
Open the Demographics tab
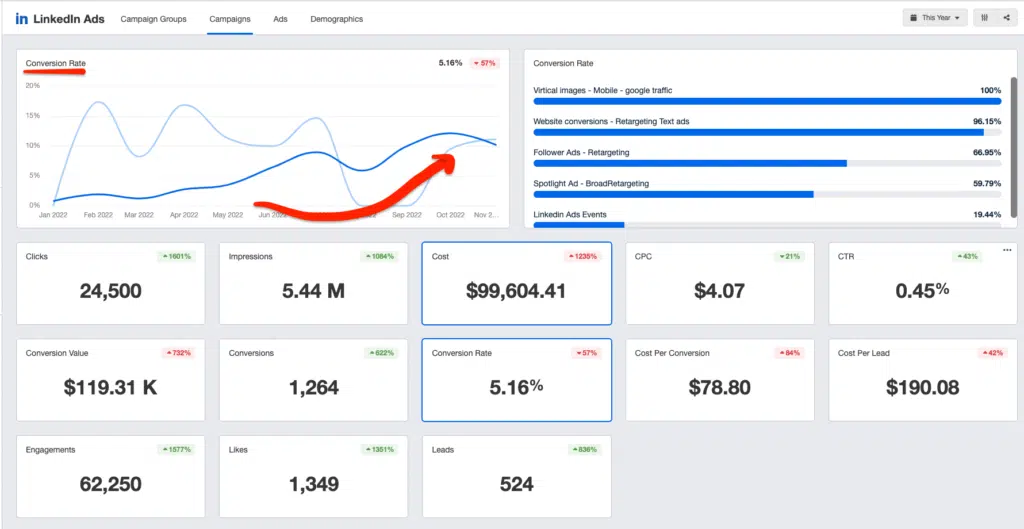(x=336, y=19)
